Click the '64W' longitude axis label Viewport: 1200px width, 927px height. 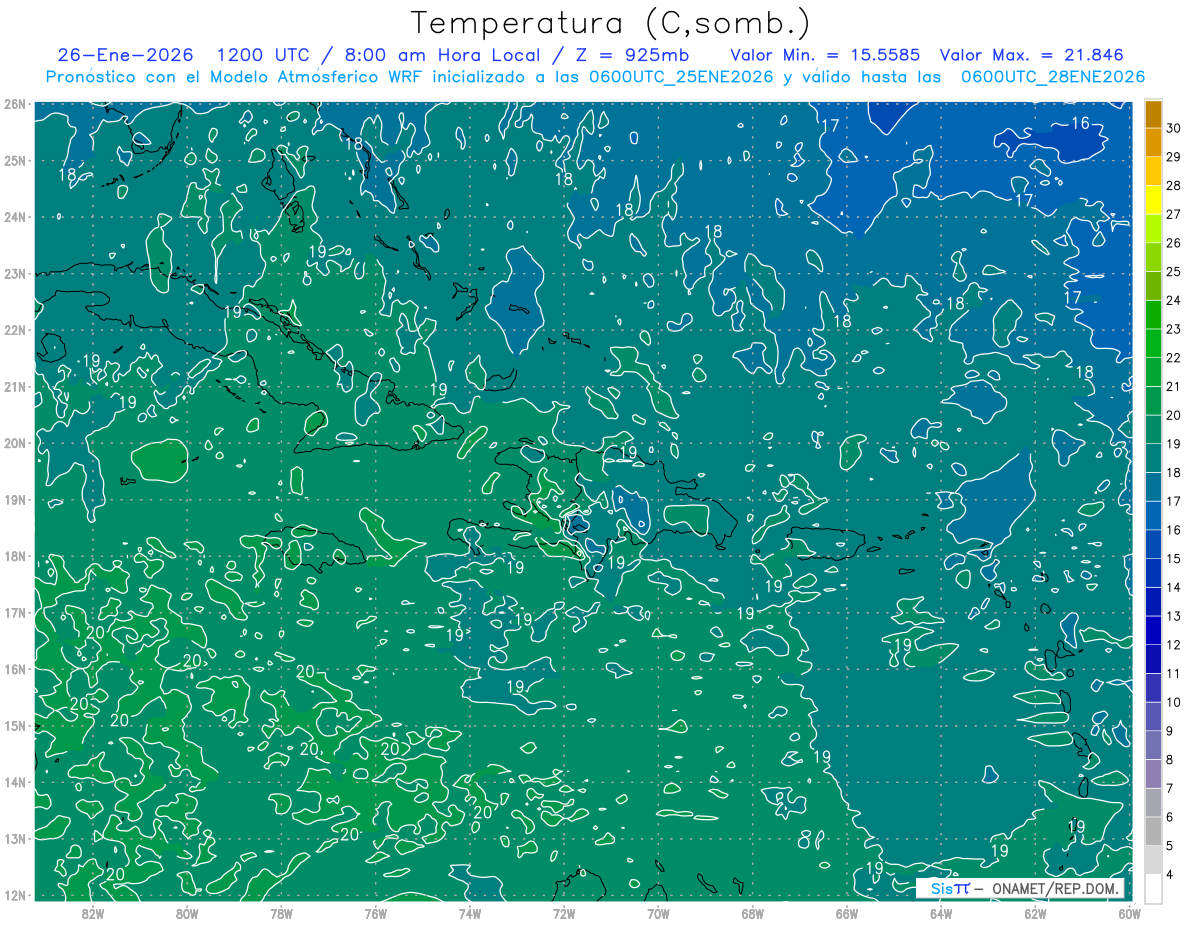click(x=940, y=913)
